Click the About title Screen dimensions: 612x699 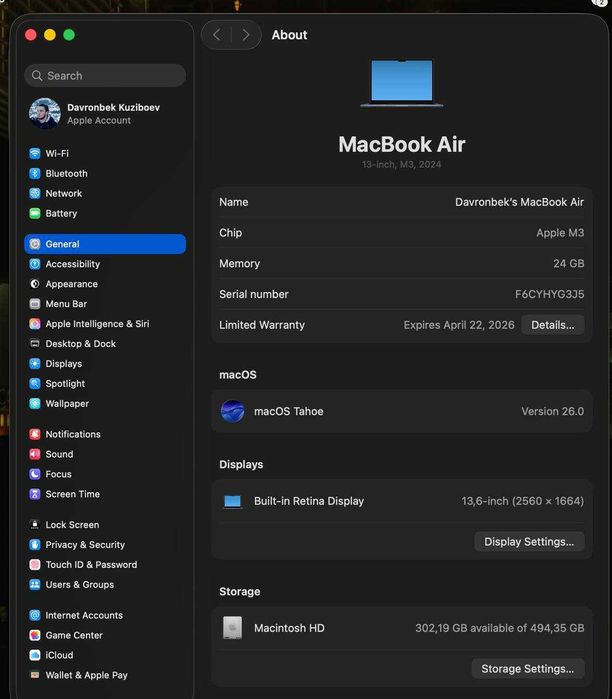point(290,35)
